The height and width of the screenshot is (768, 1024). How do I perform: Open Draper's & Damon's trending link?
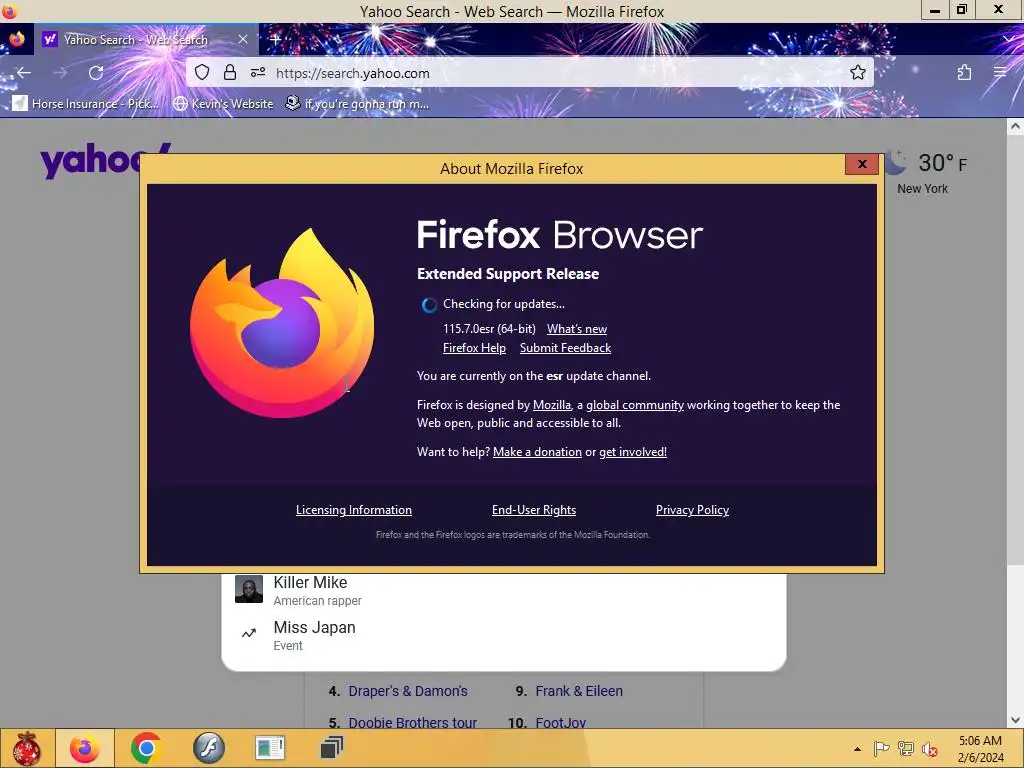point(408,691)
